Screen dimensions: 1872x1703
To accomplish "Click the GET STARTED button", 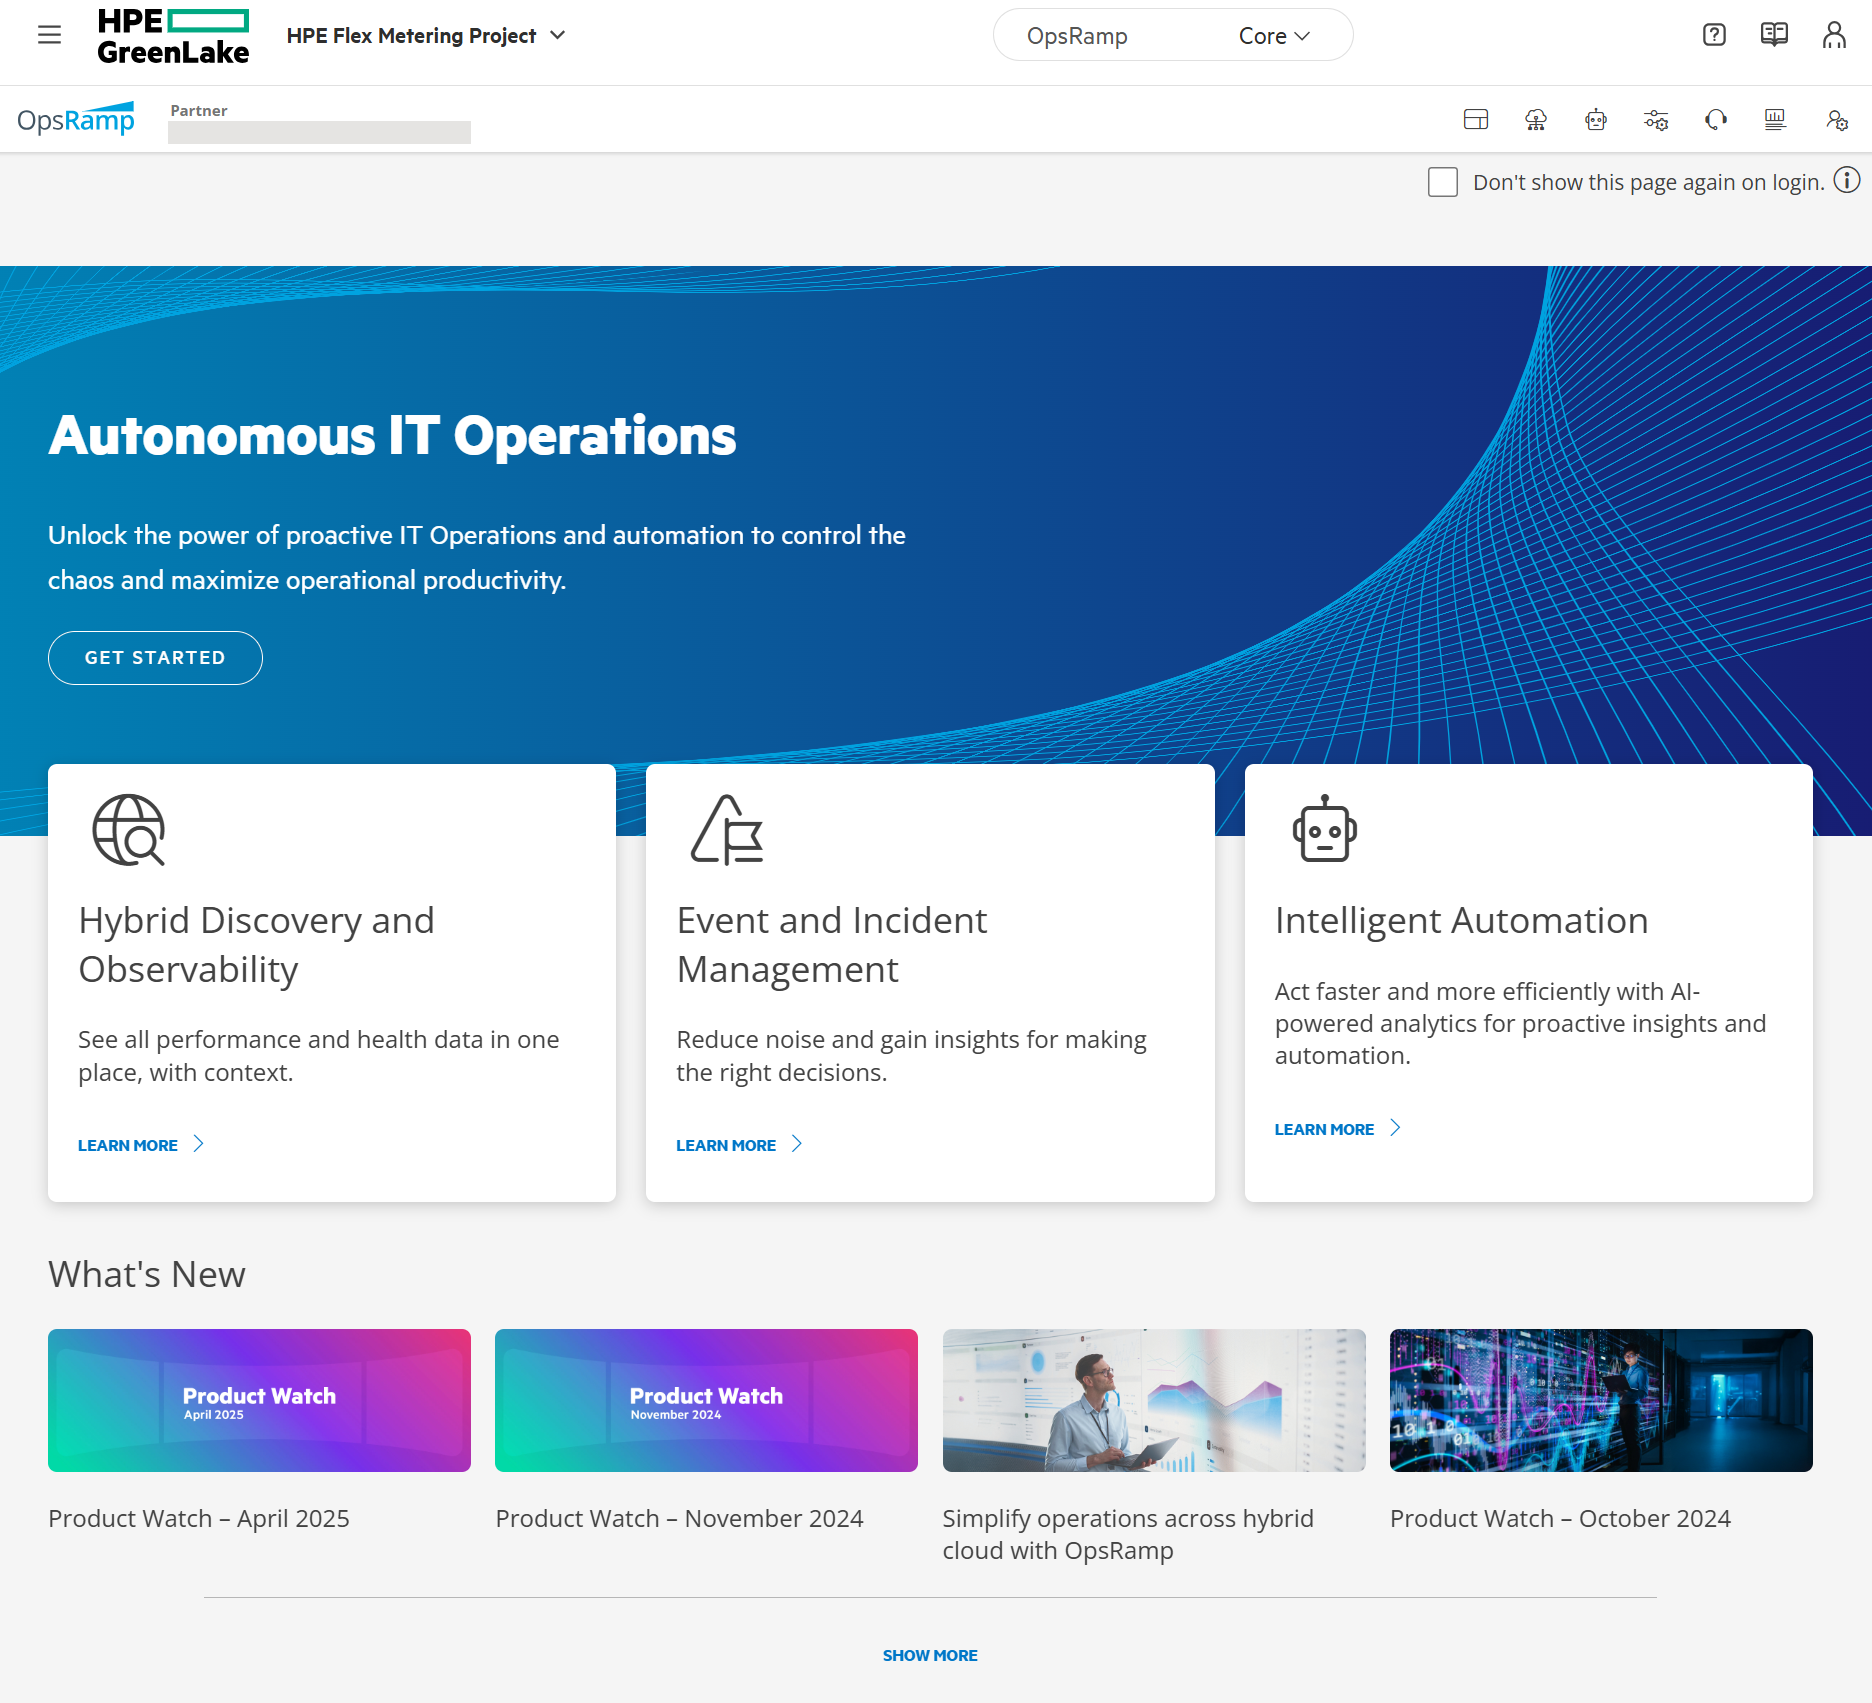I will point(155,658).
